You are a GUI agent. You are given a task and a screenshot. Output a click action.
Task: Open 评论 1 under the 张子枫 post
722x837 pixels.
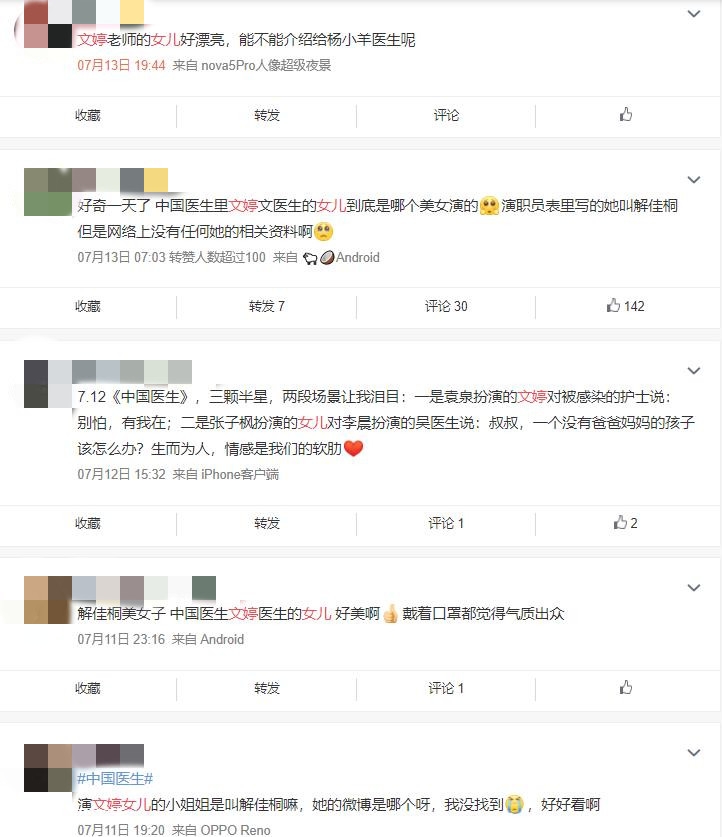(x=446, y=523)
